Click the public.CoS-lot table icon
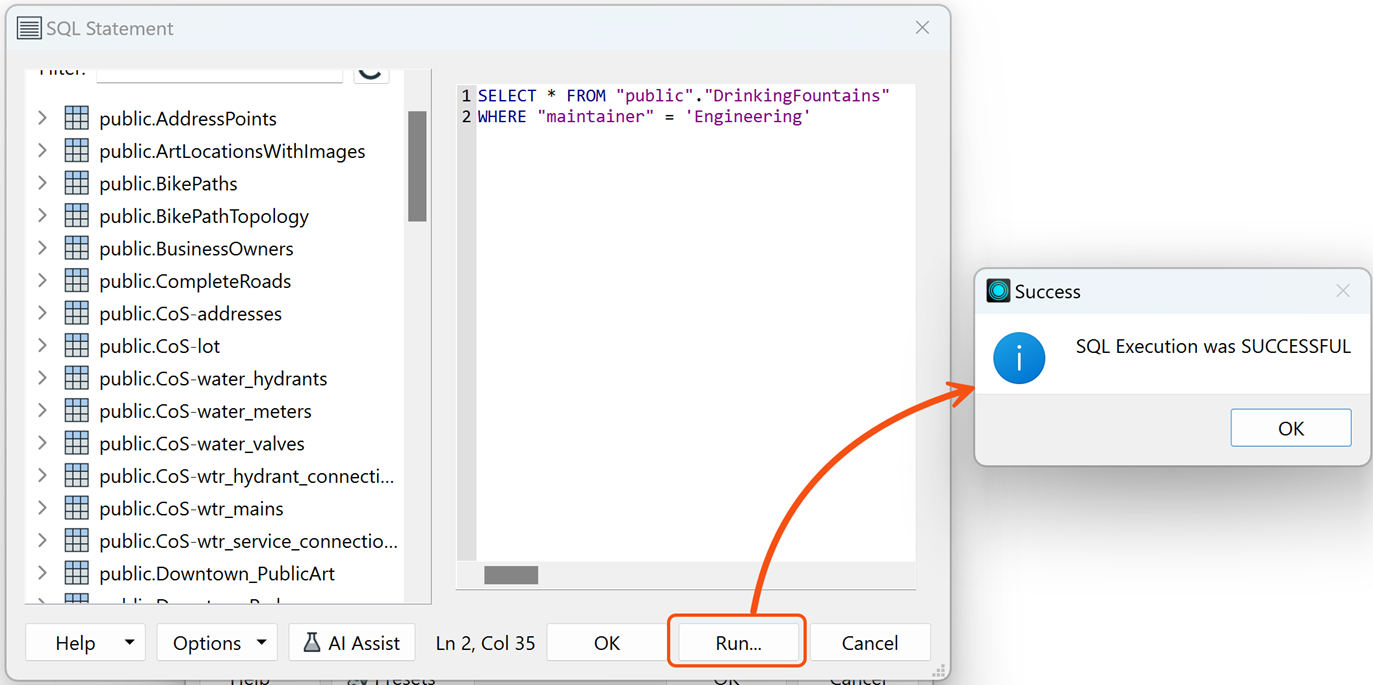 [x=77, y=346]
